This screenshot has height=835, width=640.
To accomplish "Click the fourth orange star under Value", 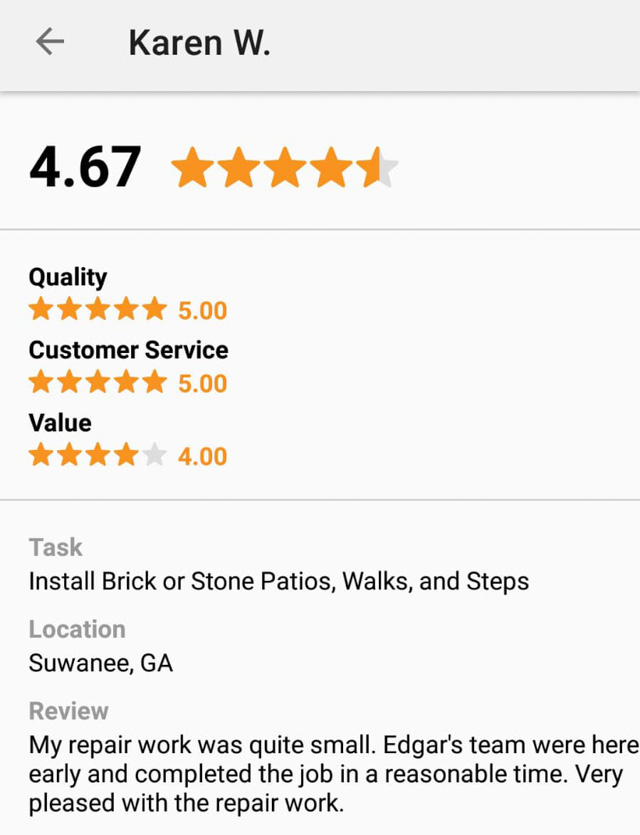I will tap(126, 455).
